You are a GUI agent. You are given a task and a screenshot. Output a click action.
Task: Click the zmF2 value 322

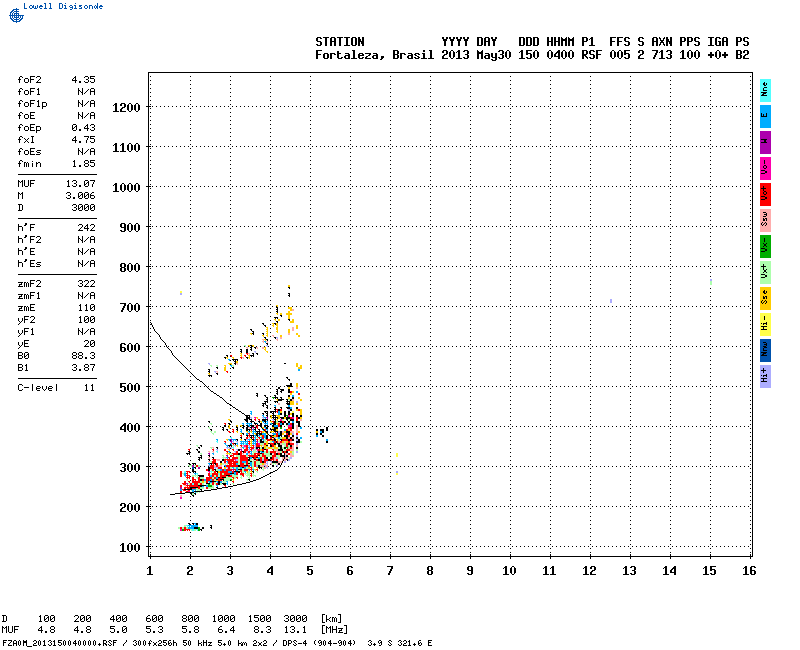(x=87, y=284)
